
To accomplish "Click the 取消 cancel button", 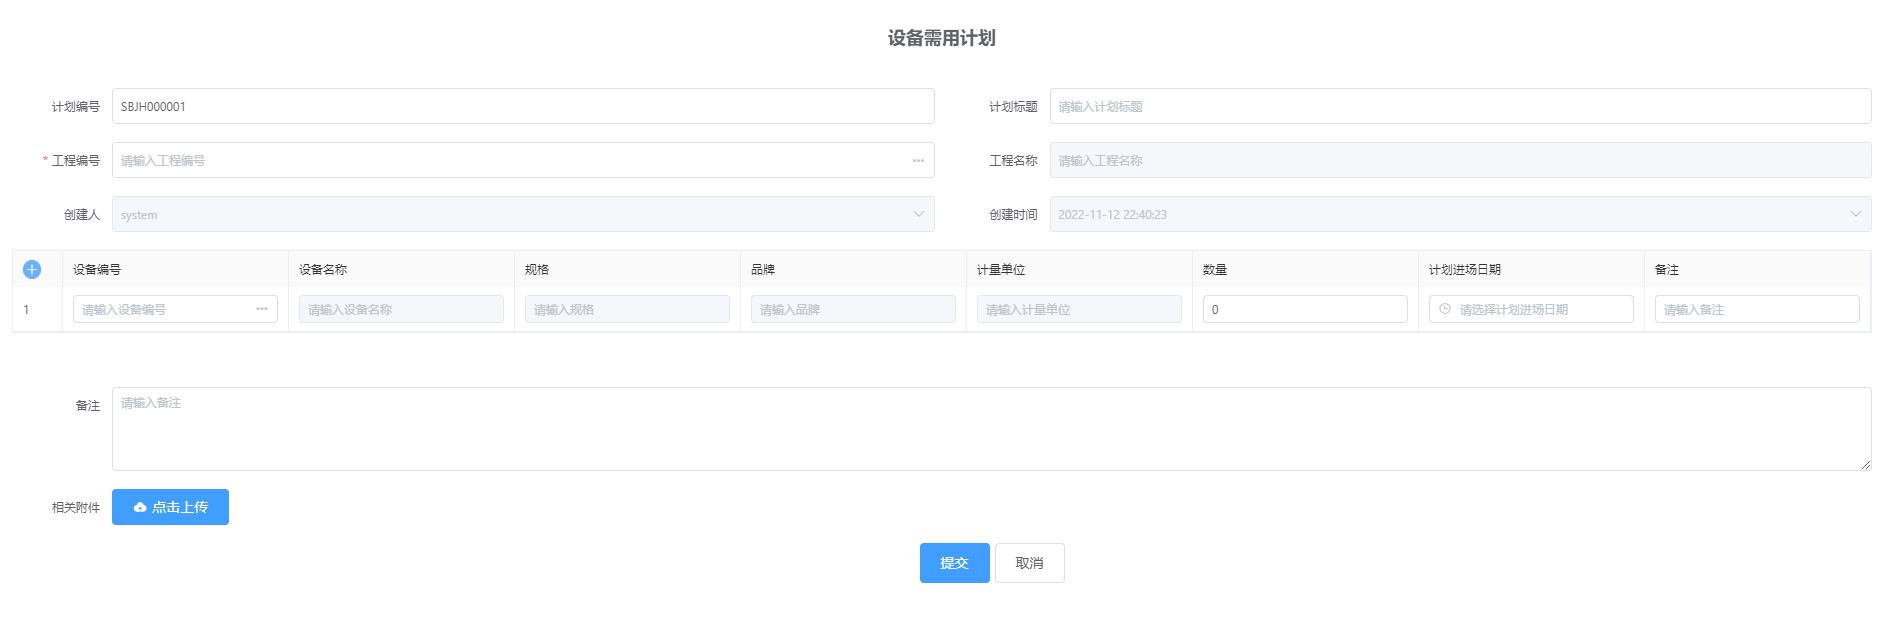I will coord(1029,563).
